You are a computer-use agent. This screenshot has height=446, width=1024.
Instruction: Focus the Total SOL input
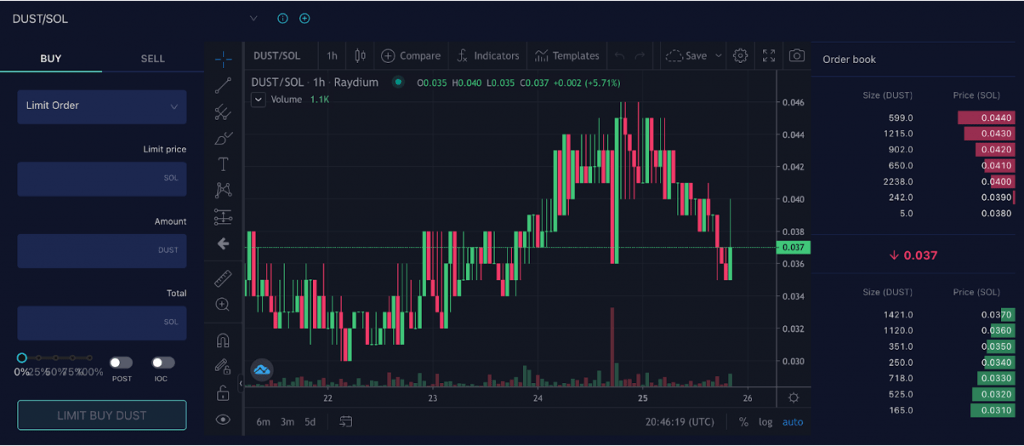102,323
